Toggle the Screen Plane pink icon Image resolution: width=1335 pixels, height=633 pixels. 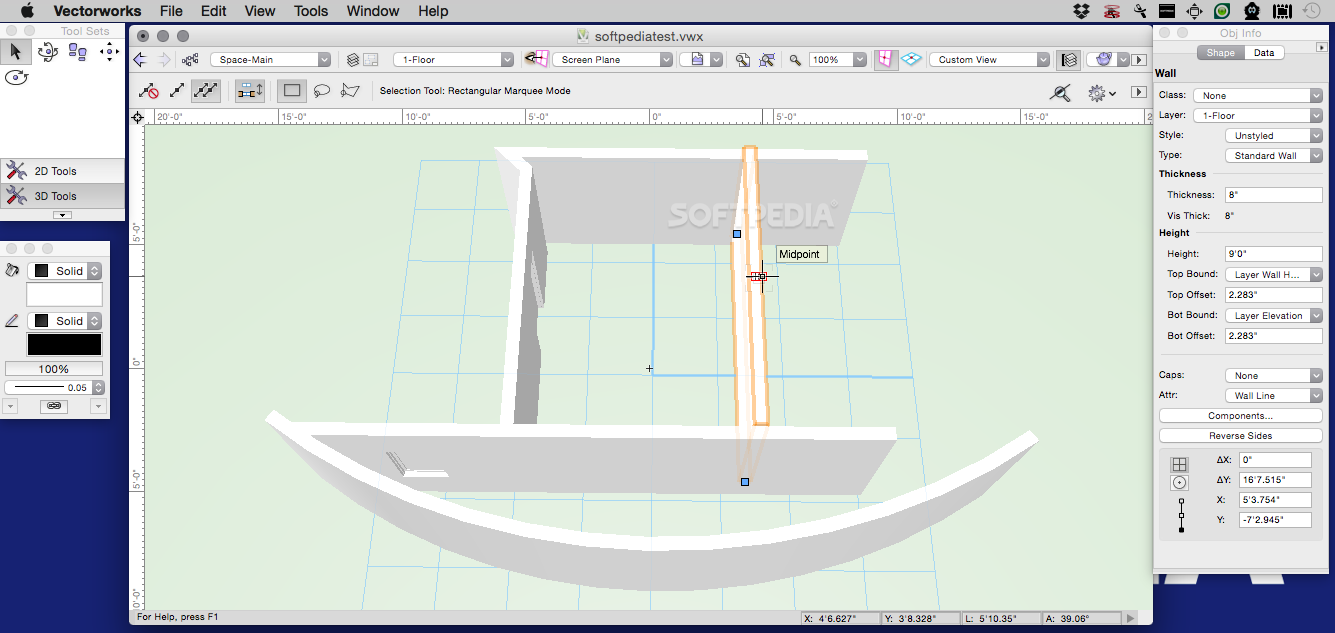885,59
